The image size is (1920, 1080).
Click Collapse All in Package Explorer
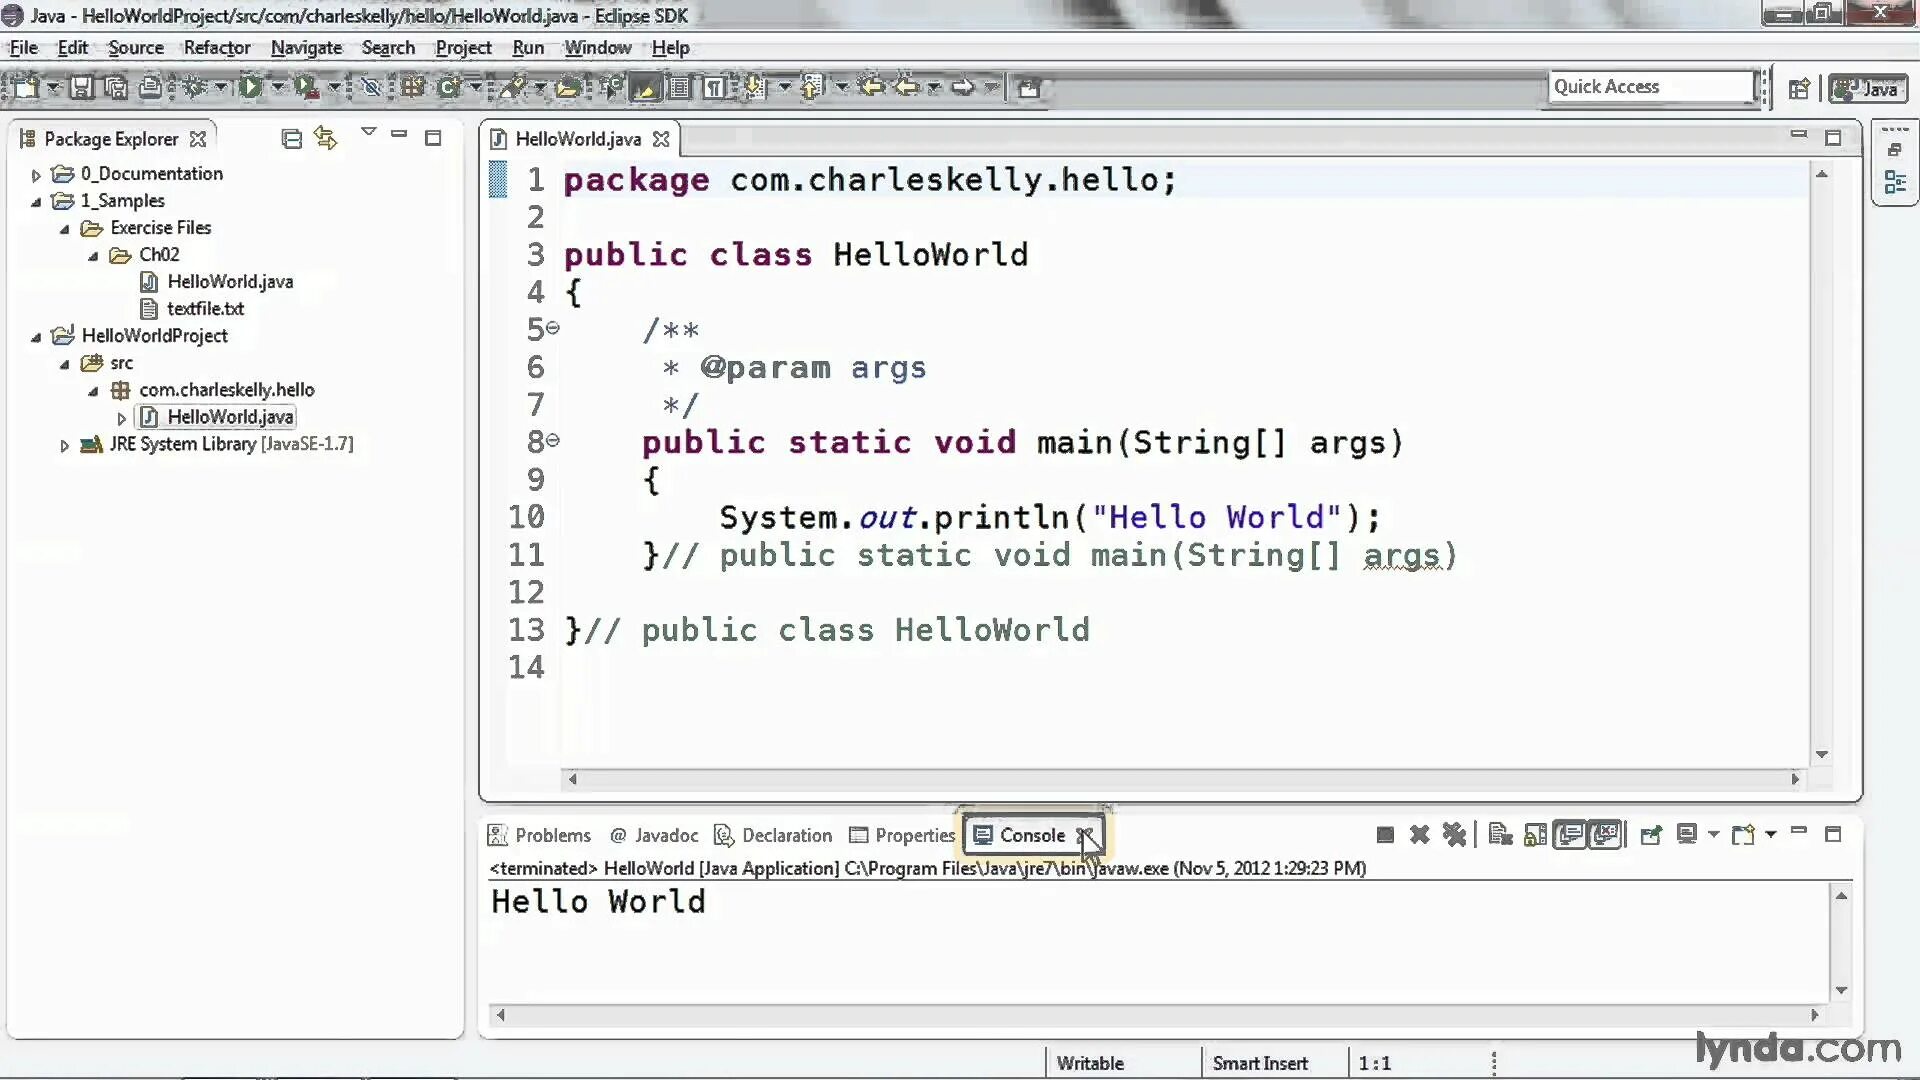pyautogui.click(x=291, y=139)
